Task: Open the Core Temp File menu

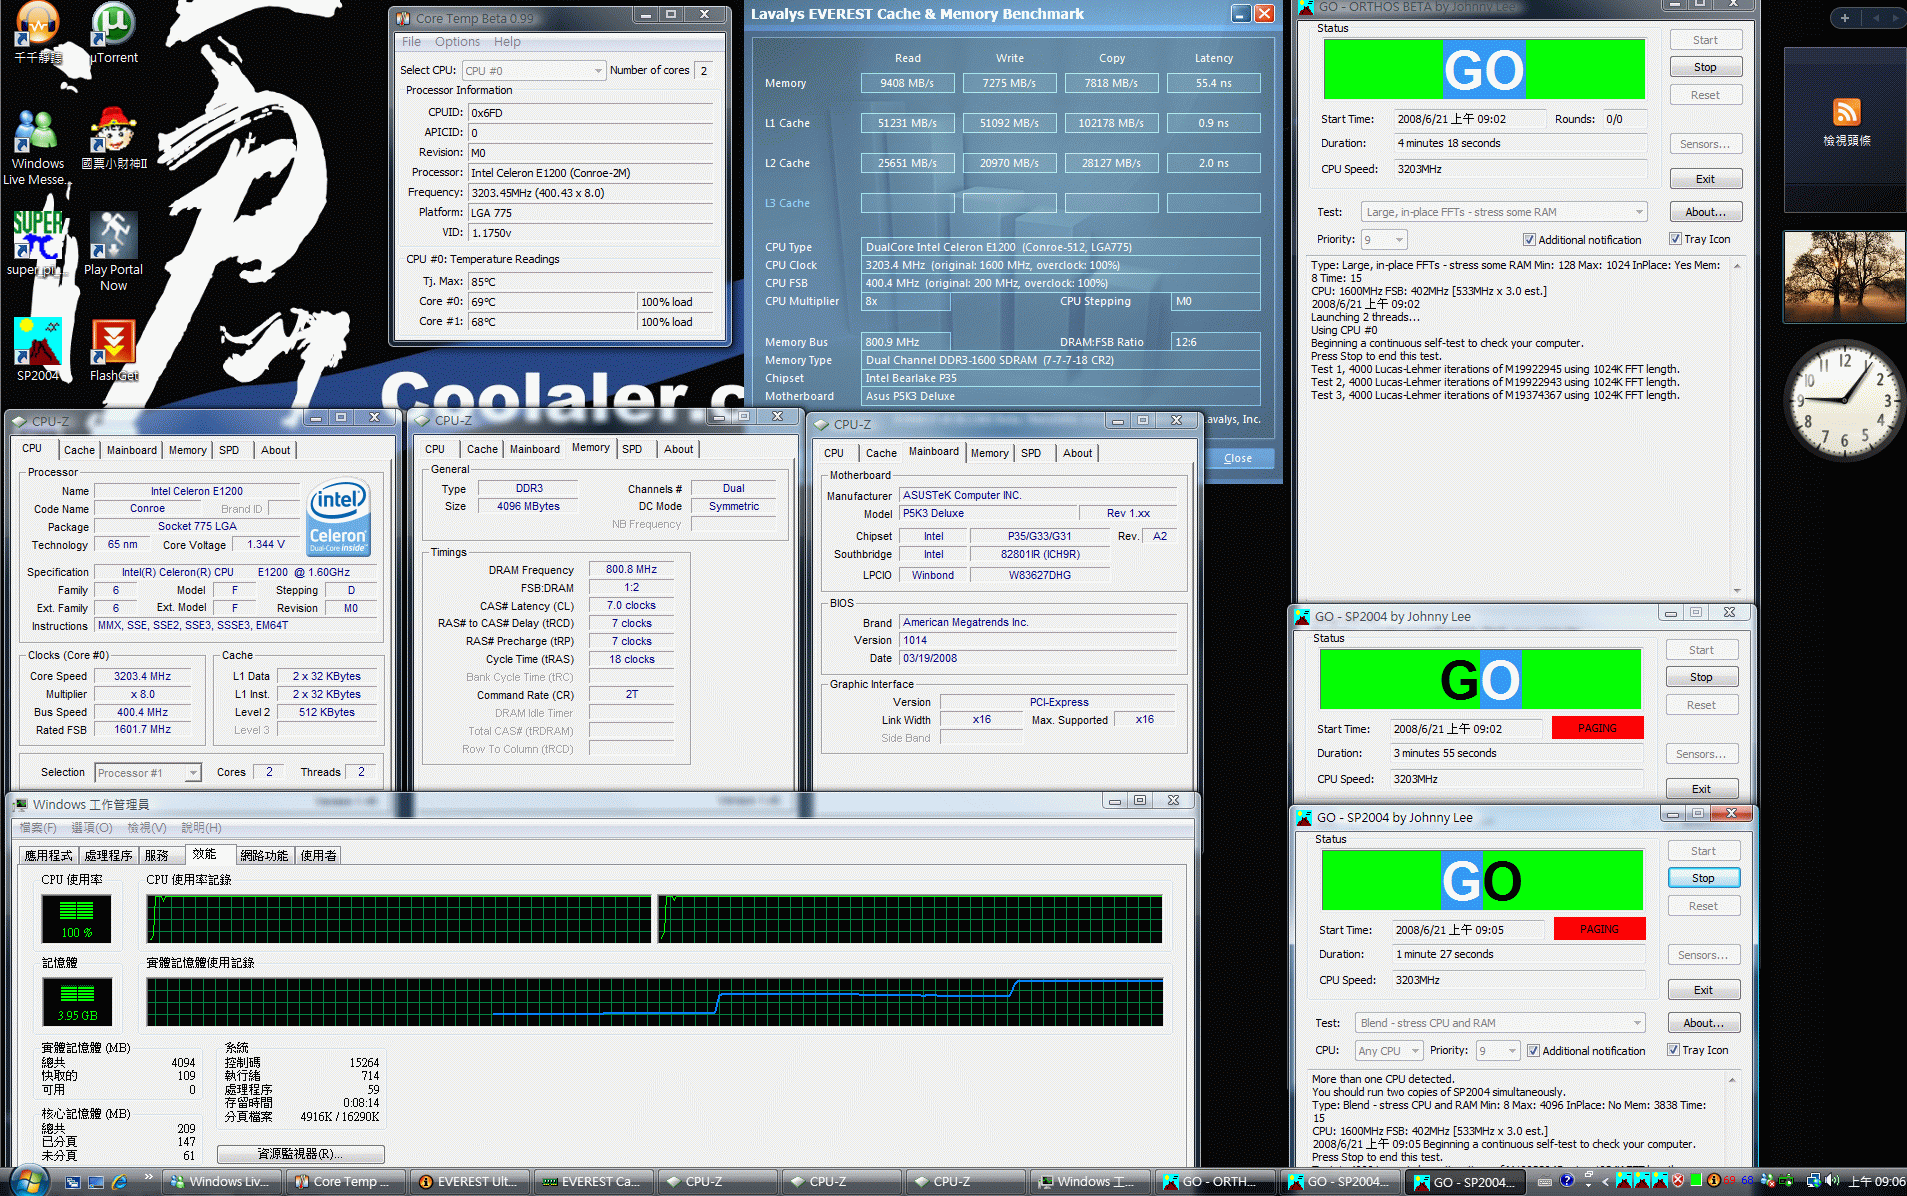Action: click(x=411, y=42)
